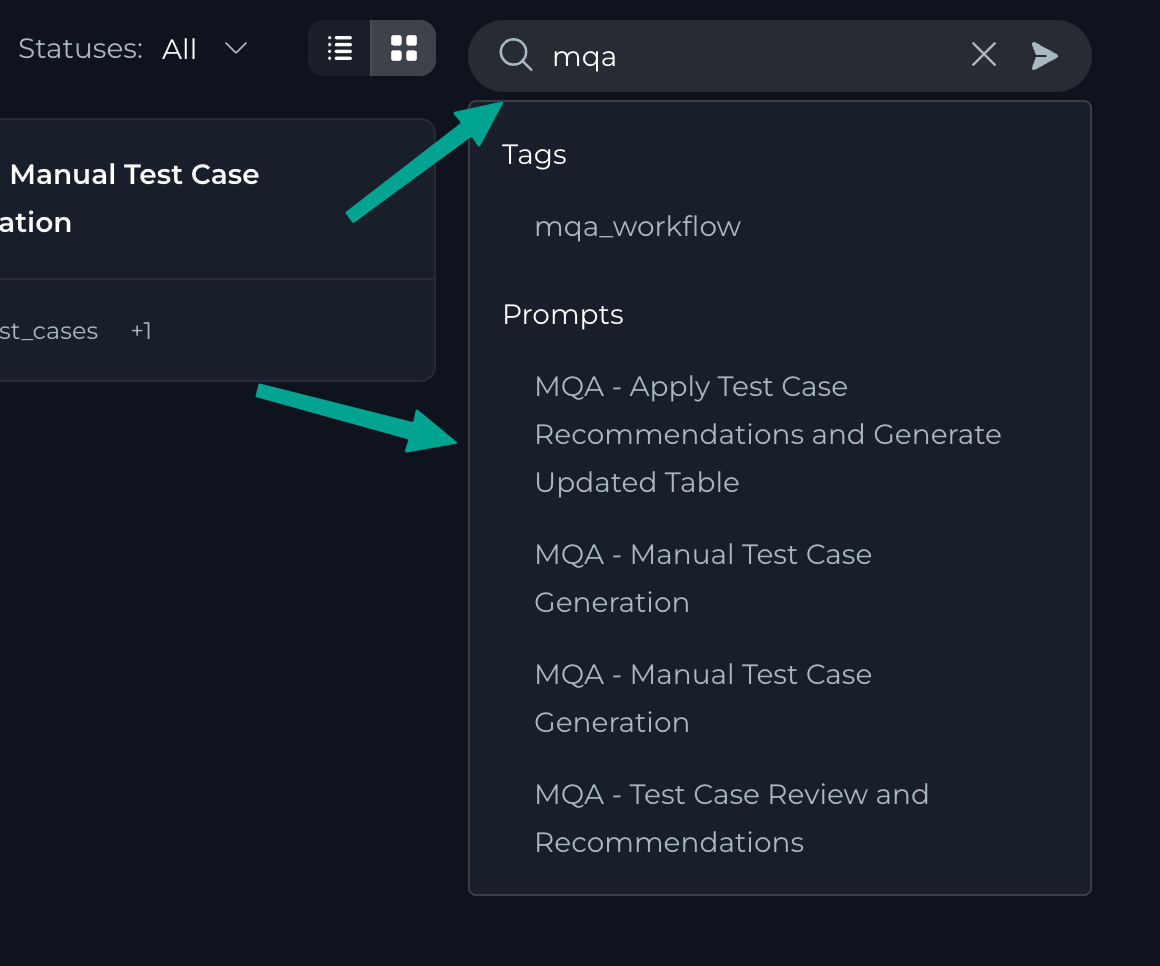Click the Prompts section heading
The image size is (1160, 966).
click(563, 315)
